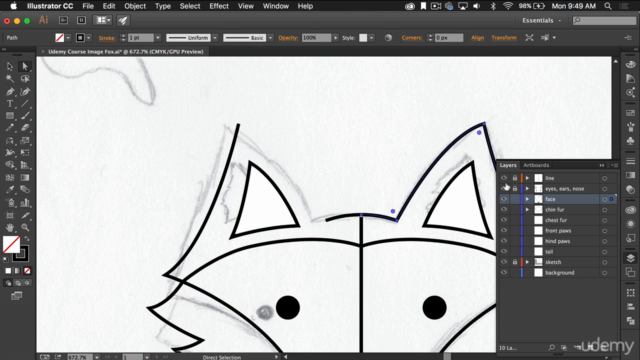Open the File menu
This screenshot has height=360, width=640.
[88, 6]
